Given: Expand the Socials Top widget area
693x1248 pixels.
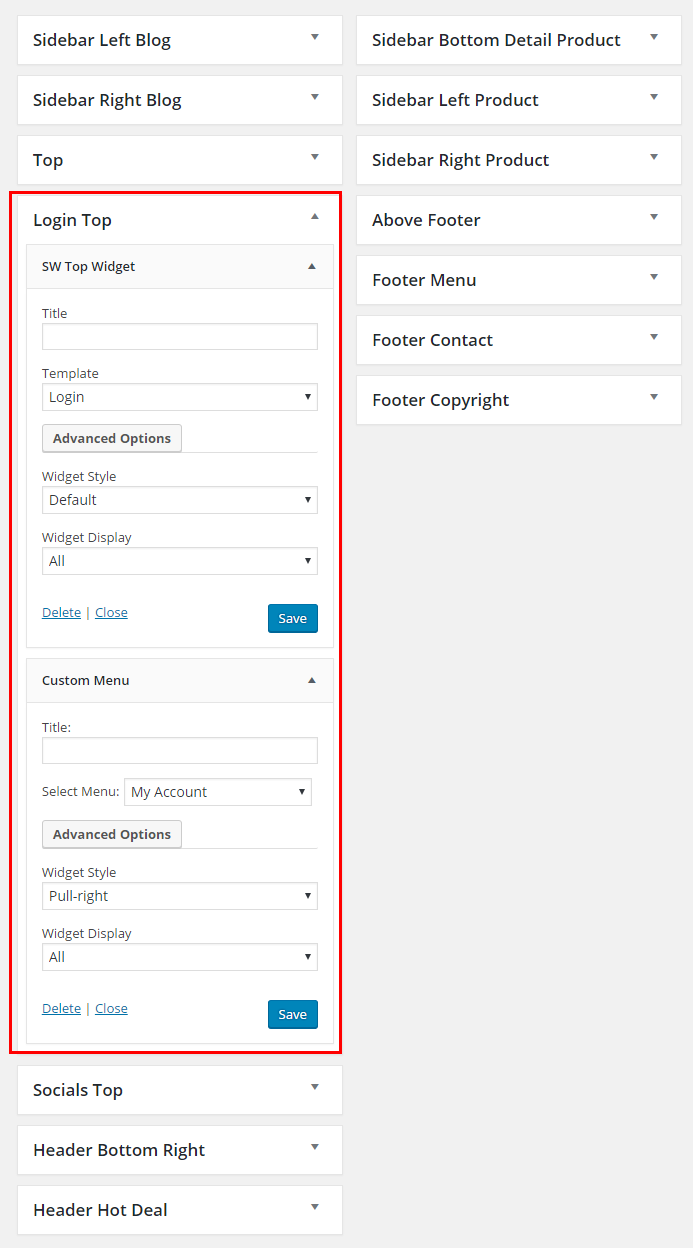Looking at the screenshot, I should 314,1088.
